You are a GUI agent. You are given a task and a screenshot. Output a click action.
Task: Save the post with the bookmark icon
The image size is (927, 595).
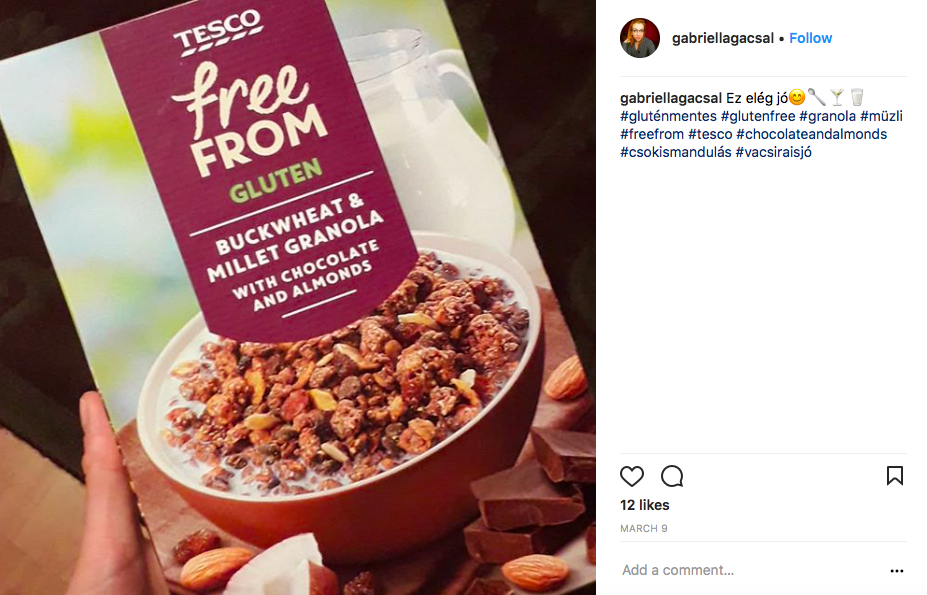(894, 476)
